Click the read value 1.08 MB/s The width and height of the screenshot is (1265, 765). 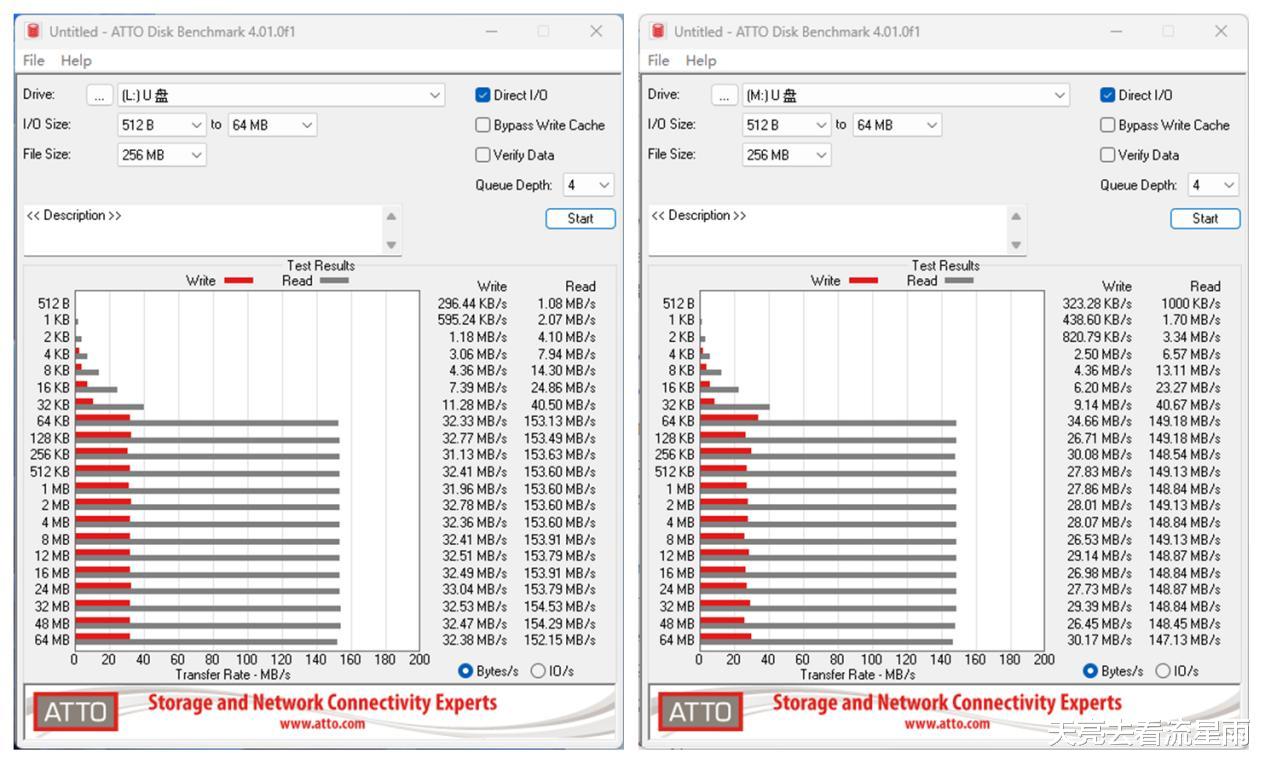566,303
